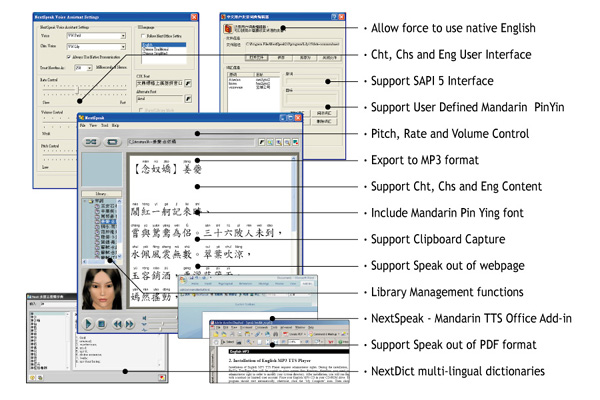Screen dimensions: 600x400
Task: Click the repeat loop button in NextSpeak
Action: 112,142
